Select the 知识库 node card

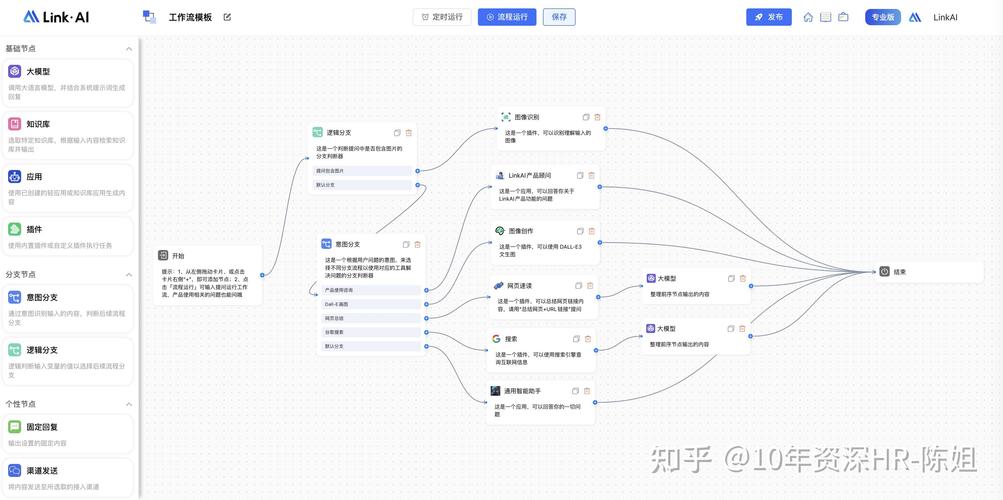(68, 136)
